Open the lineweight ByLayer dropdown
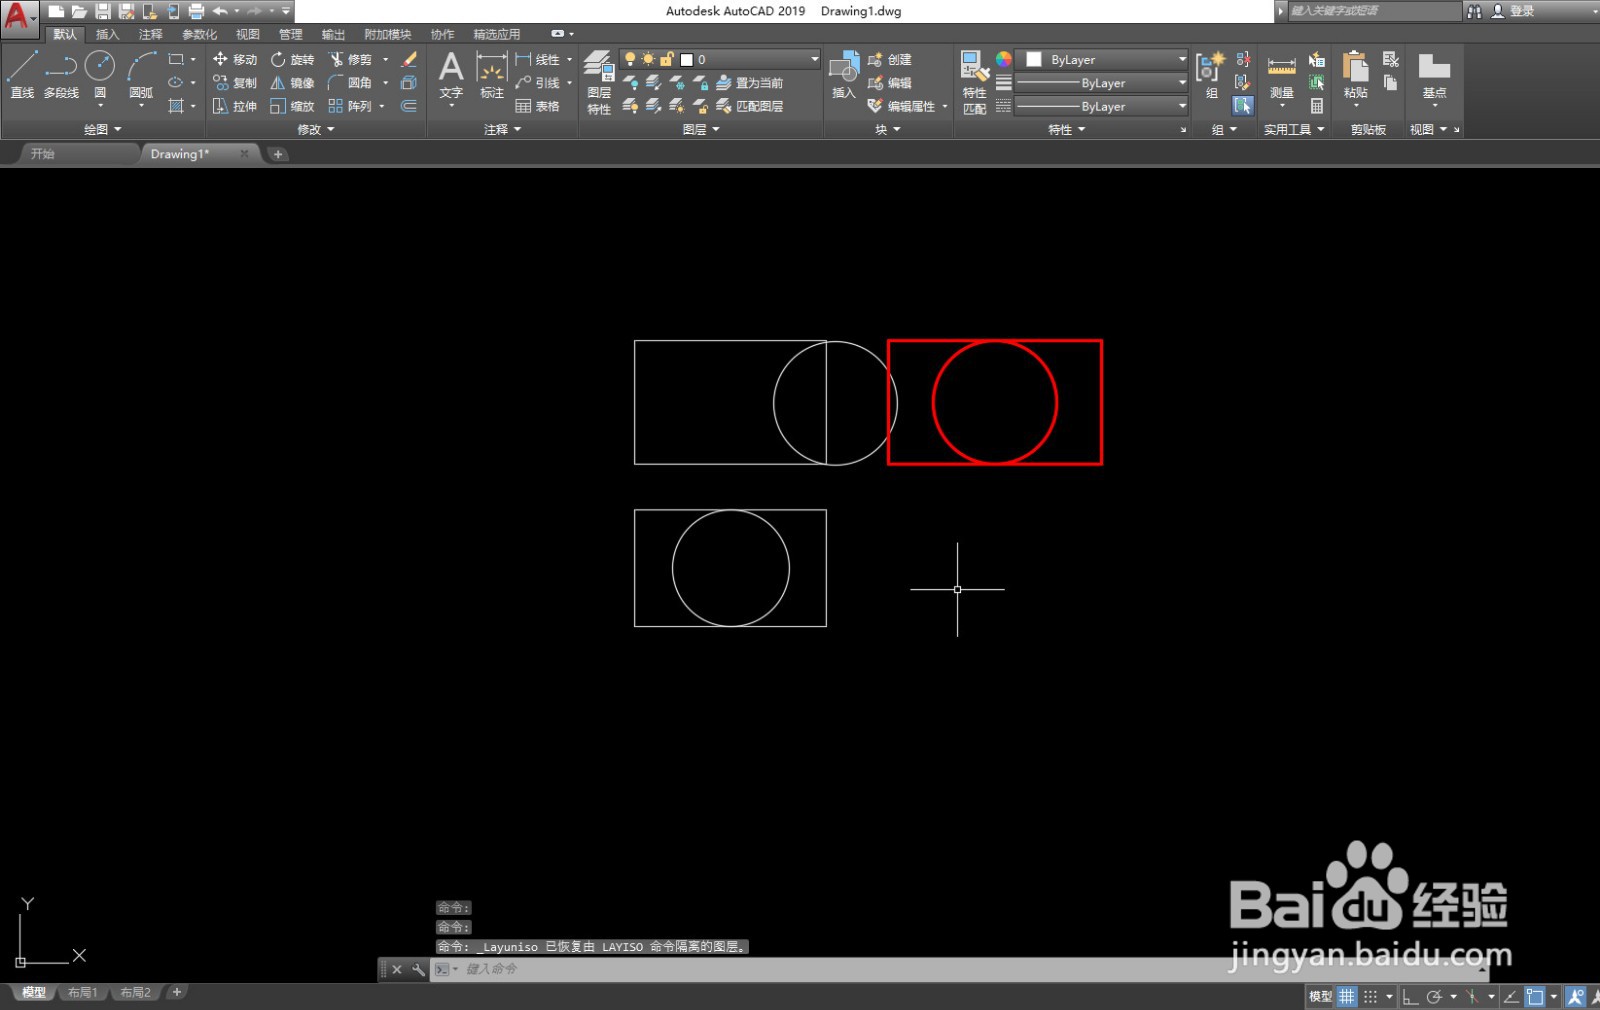Viewport: 1600px width, 1010px height. (1102, 83)
